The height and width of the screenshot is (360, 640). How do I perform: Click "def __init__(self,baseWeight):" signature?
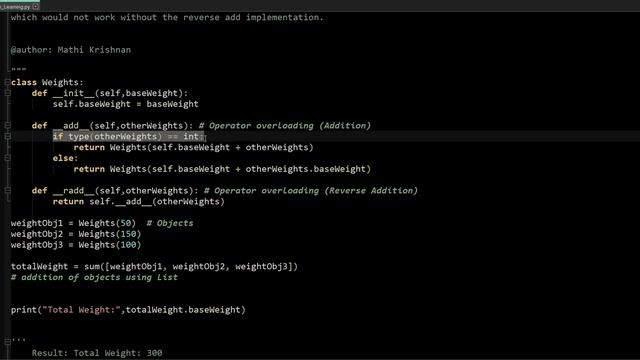[x=110, y=93]
